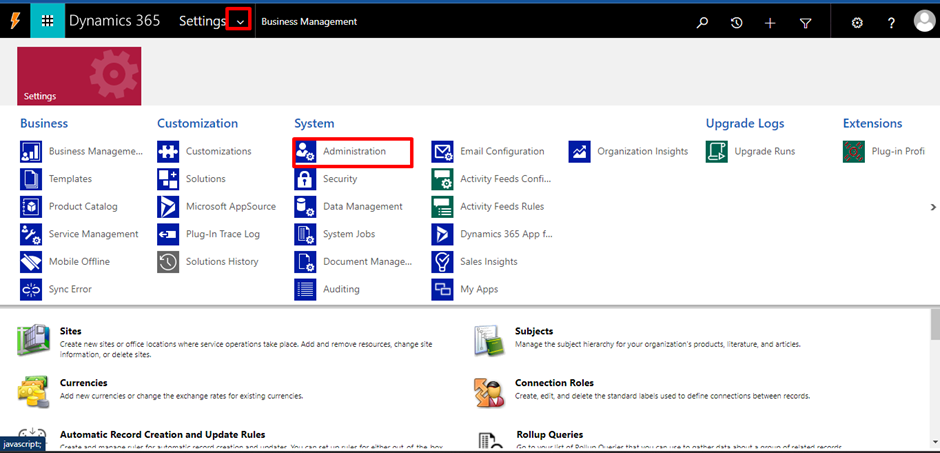The image size is (940, 453).
Task: Open the user profile avatar
Action: 924,22
